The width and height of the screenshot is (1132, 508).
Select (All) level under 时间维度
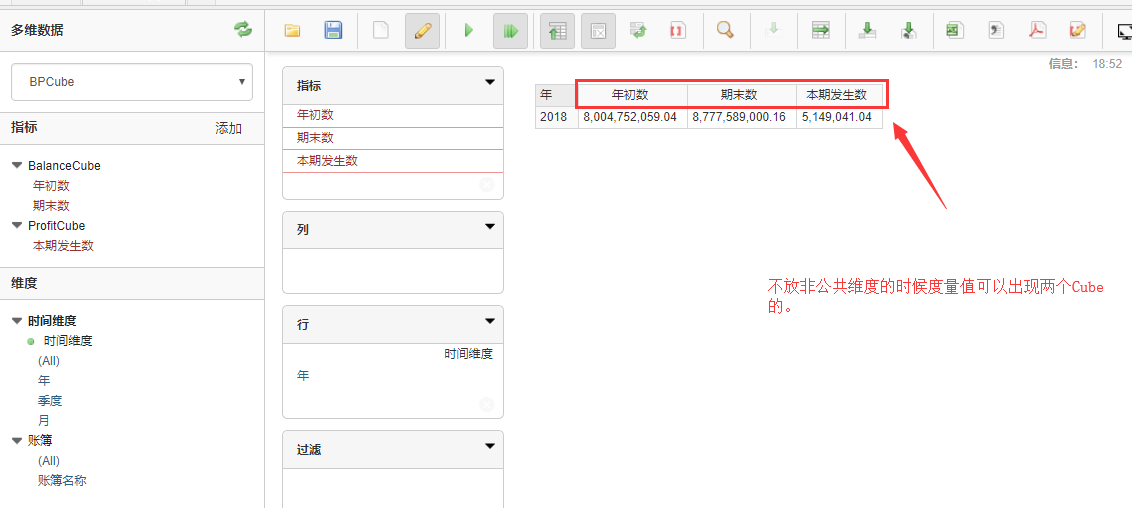(x=49, y=361)
